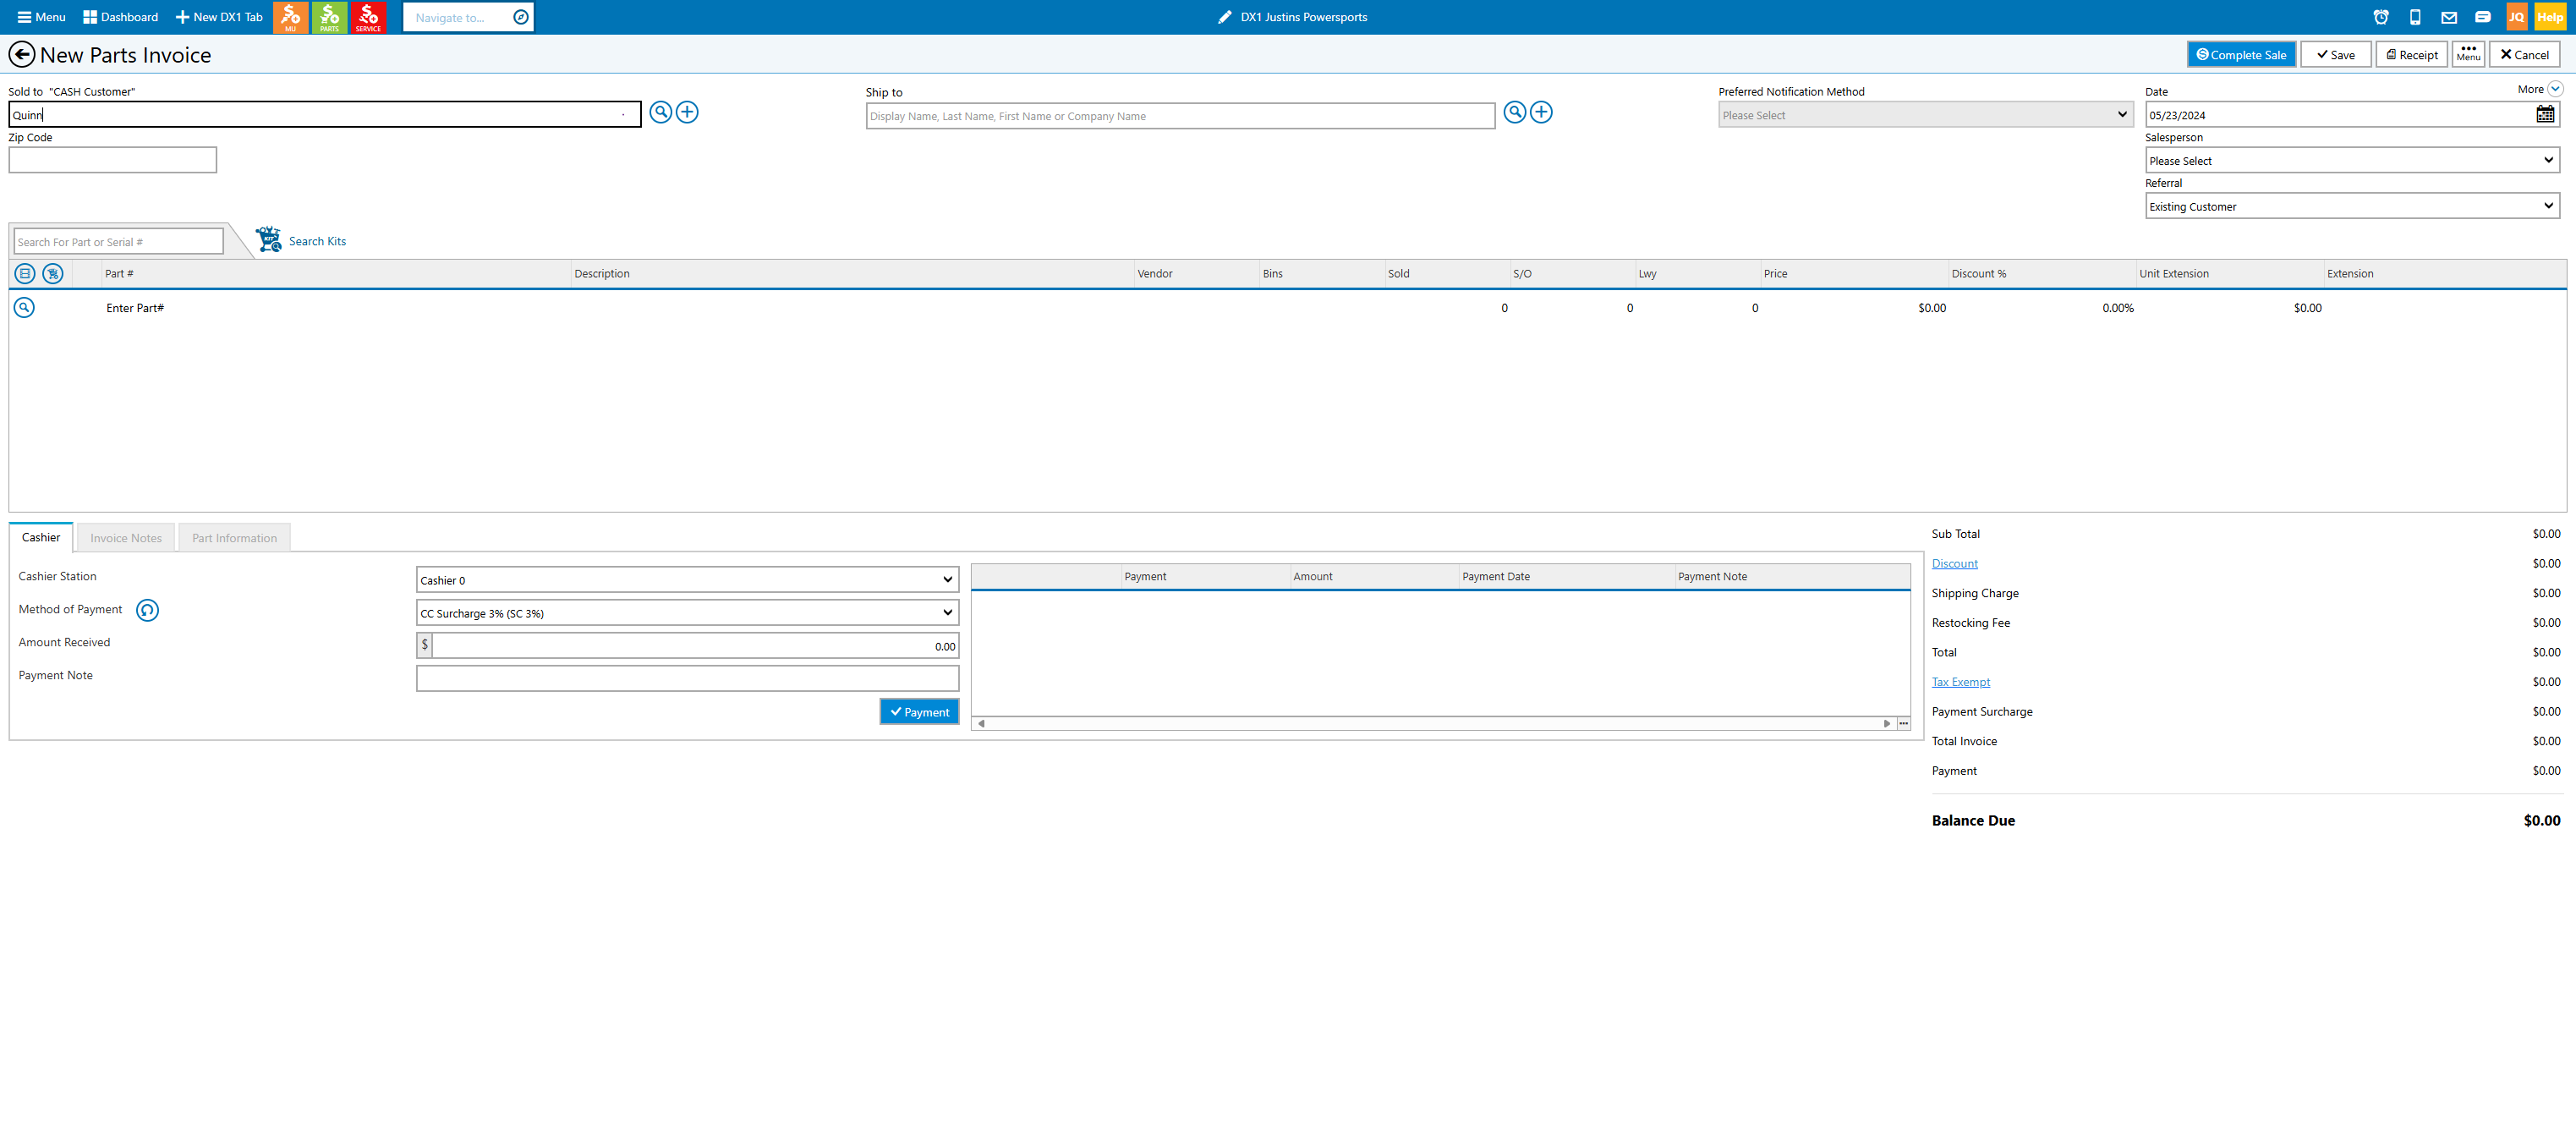Click the Complete Sale button
Screen dimensions: 2576x1125
[2241, 55]
